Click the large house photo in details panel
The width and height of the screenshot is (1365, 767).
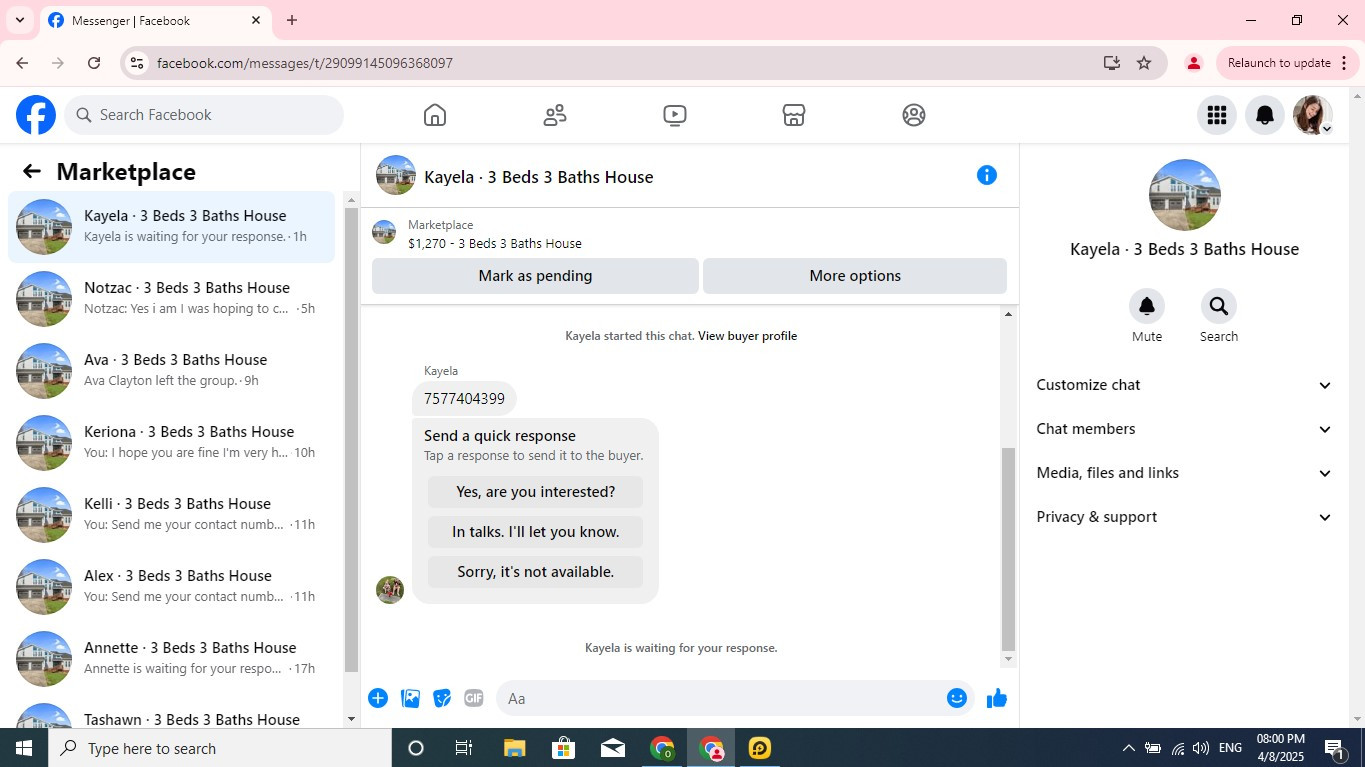coord(1184,195)
